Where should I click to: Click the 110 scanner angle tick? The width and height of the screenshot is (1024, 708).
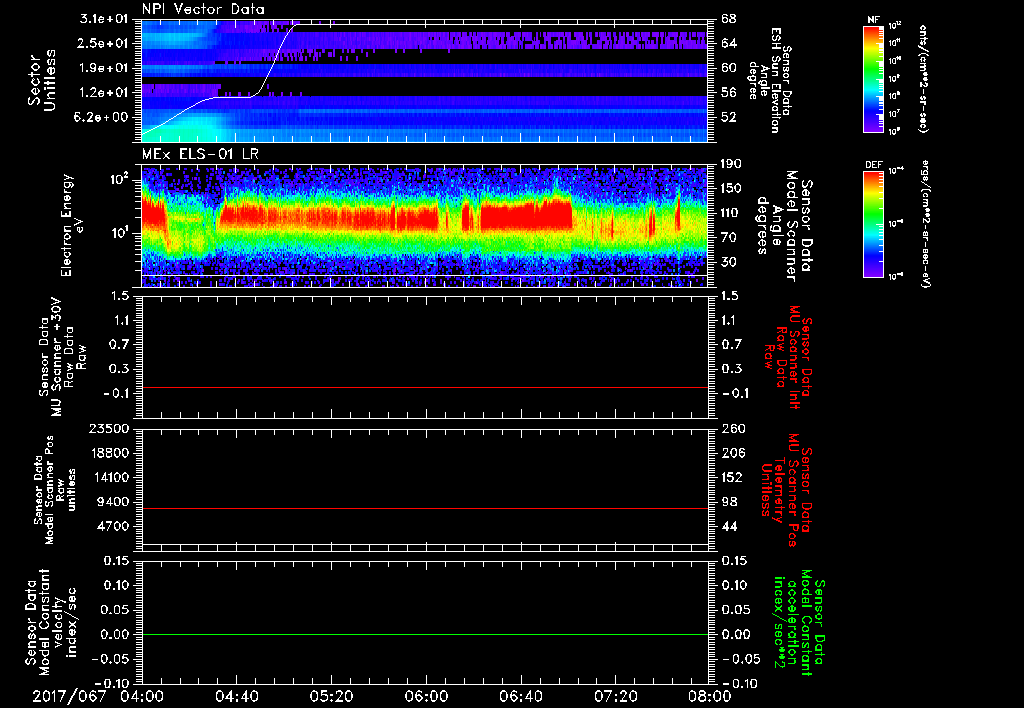tap(731, 213)
